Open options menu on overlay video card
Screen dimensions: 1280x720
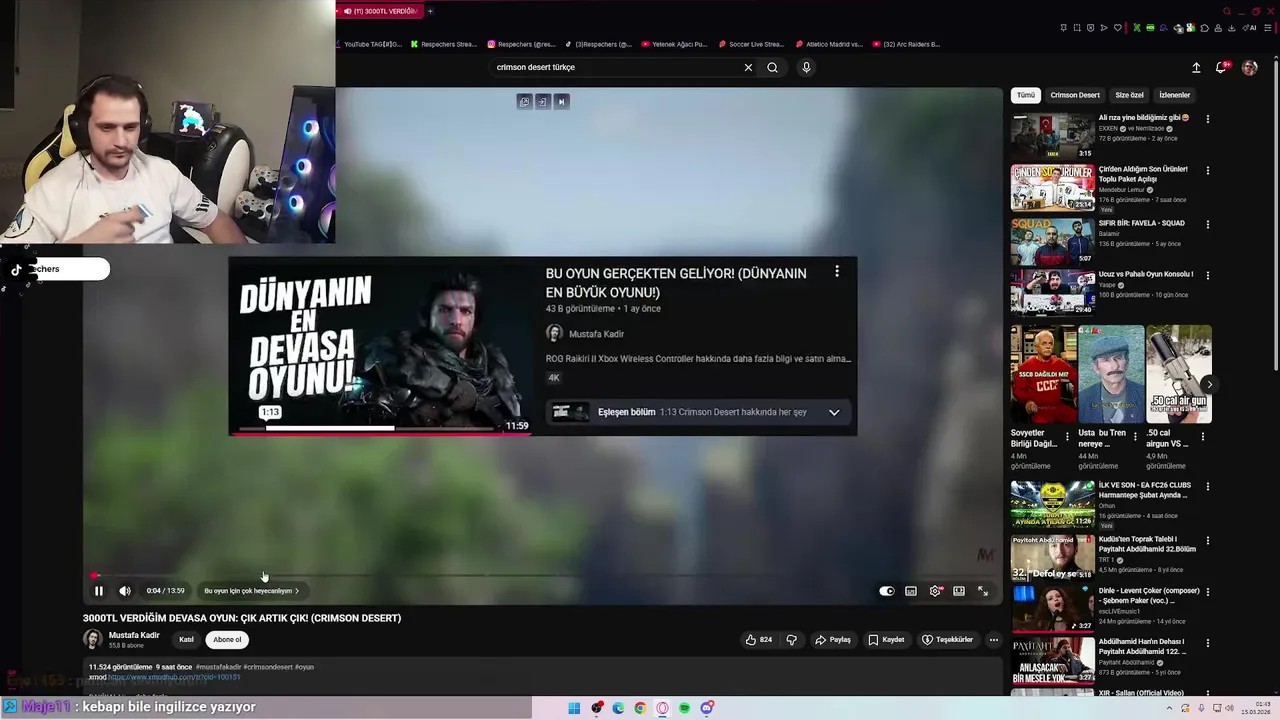click(837, 272)
